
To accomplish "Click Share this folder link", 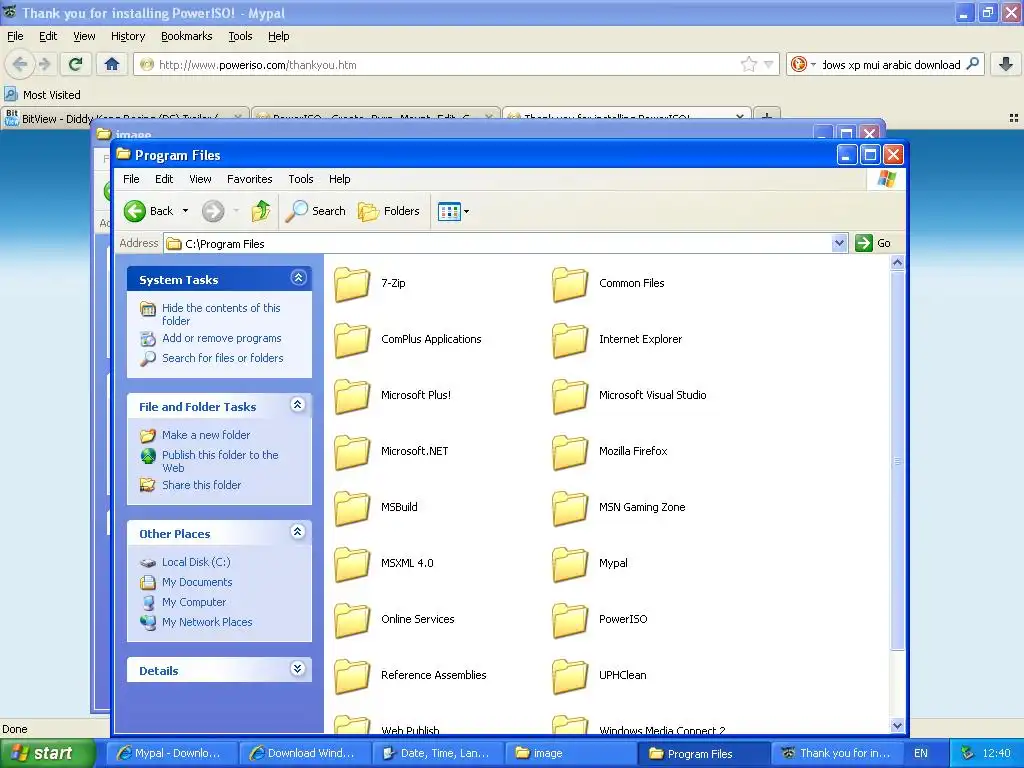I will point(201,485).
